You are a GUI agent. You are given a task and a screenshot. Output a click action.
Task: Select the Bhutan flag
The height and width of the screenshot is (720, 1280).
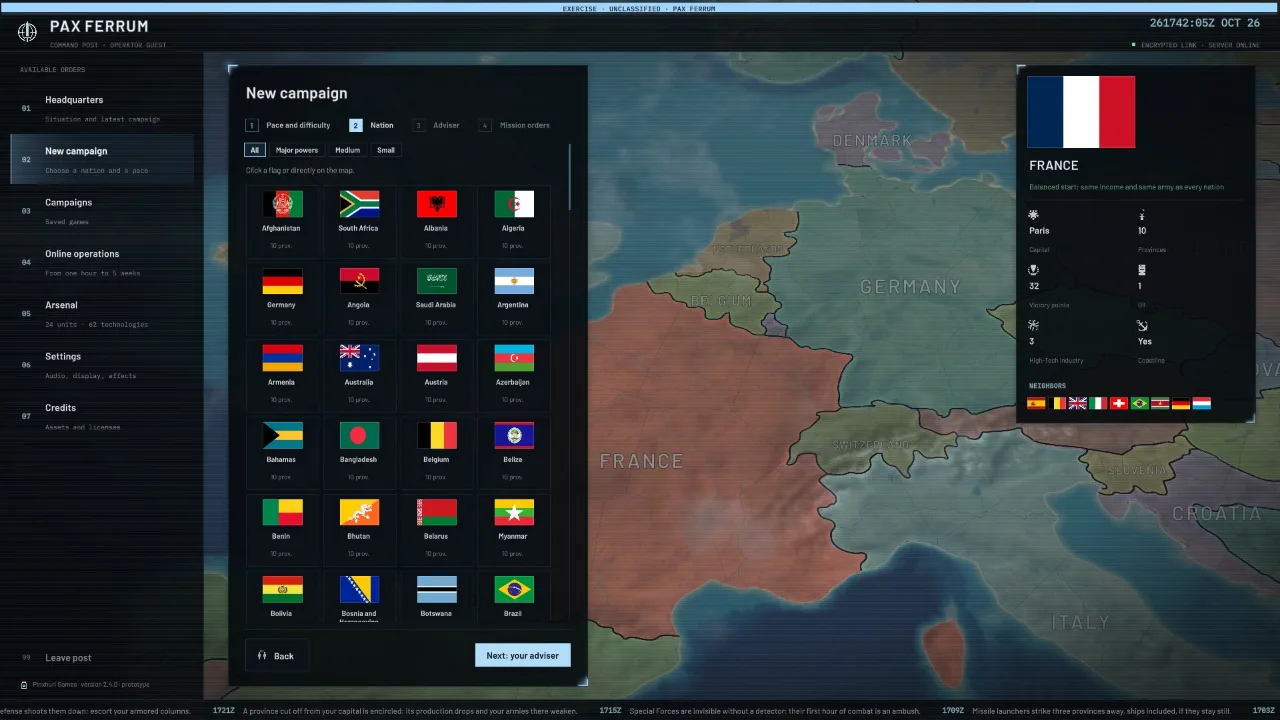(358, 512)
